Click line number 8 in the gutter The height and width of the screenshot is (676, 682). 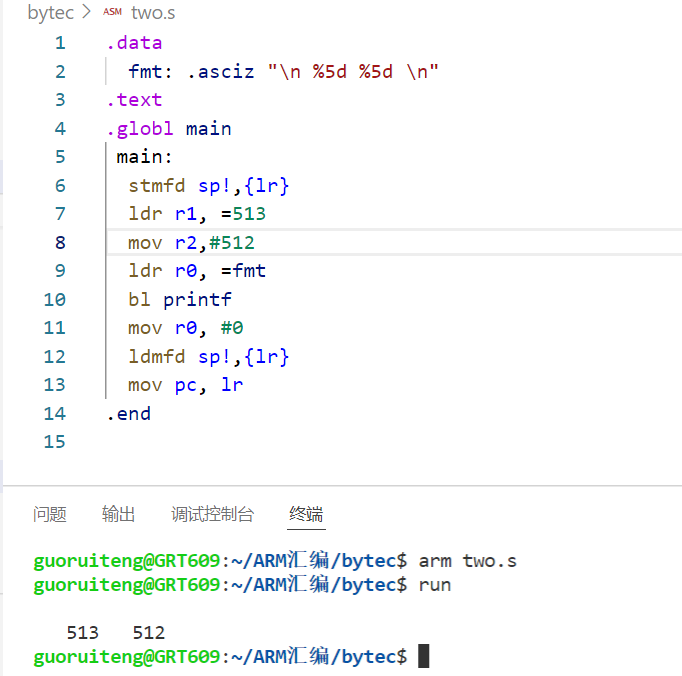[x=60, y=242]
